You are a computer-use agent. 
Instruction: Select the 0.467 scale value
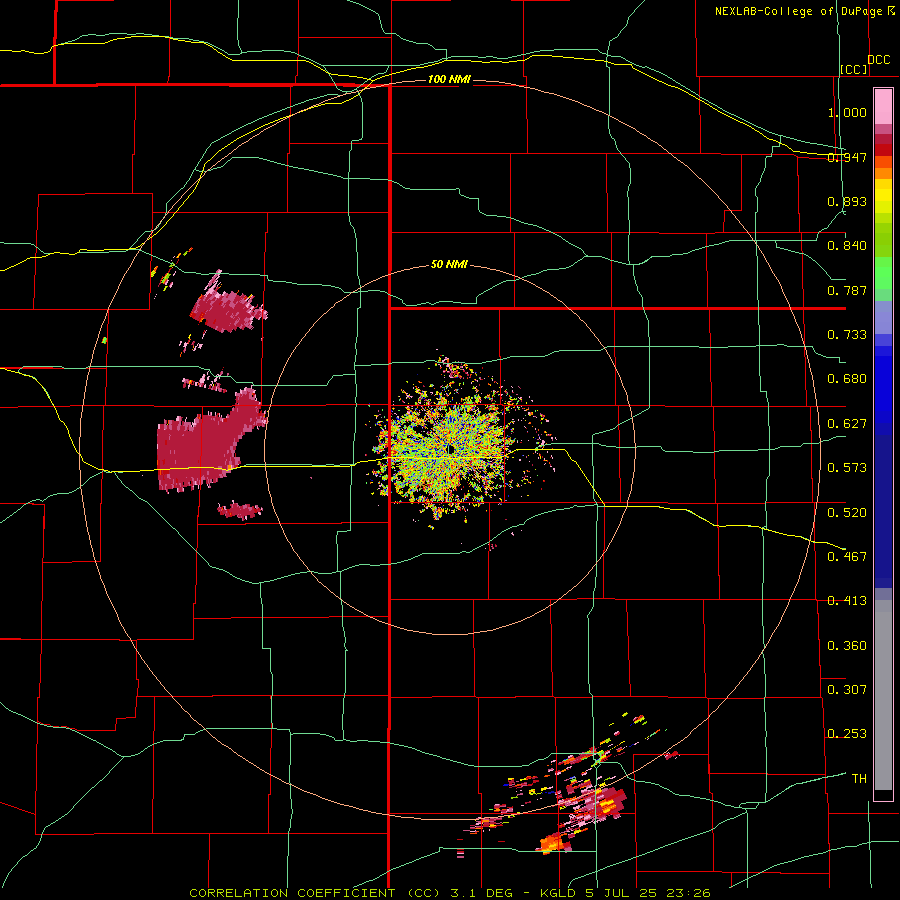point(847,556)
